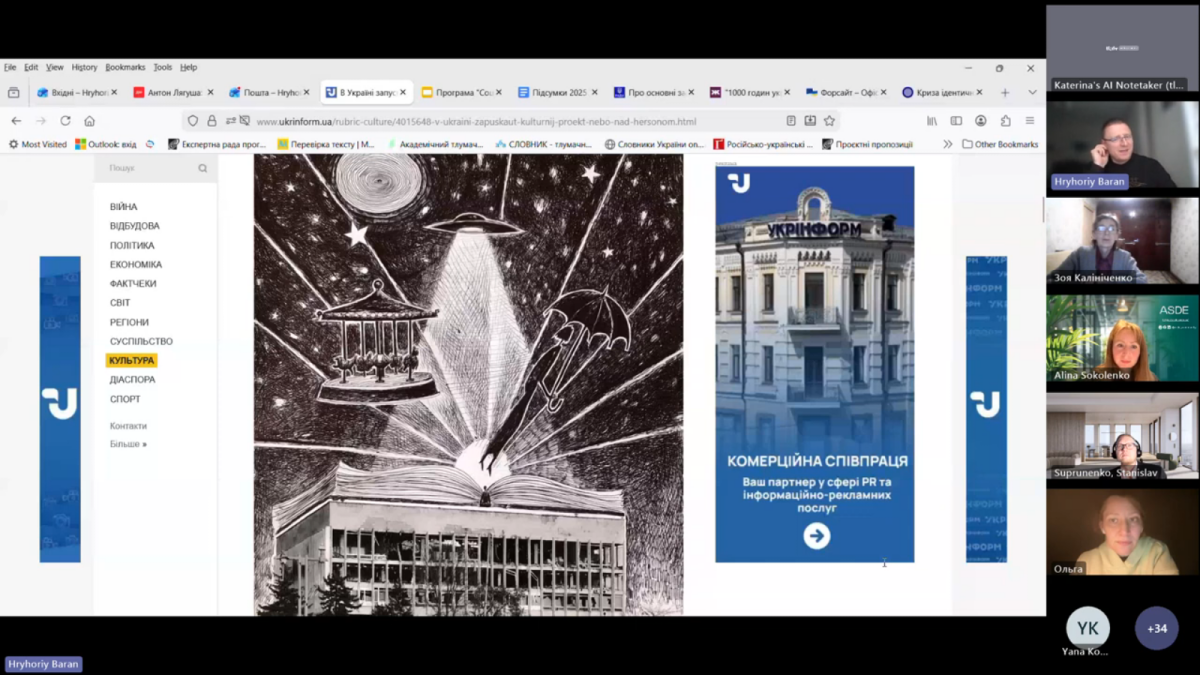Click into the Пошук search field
The width and height of the screenshot is (1200, 675).
coord(148,169)
